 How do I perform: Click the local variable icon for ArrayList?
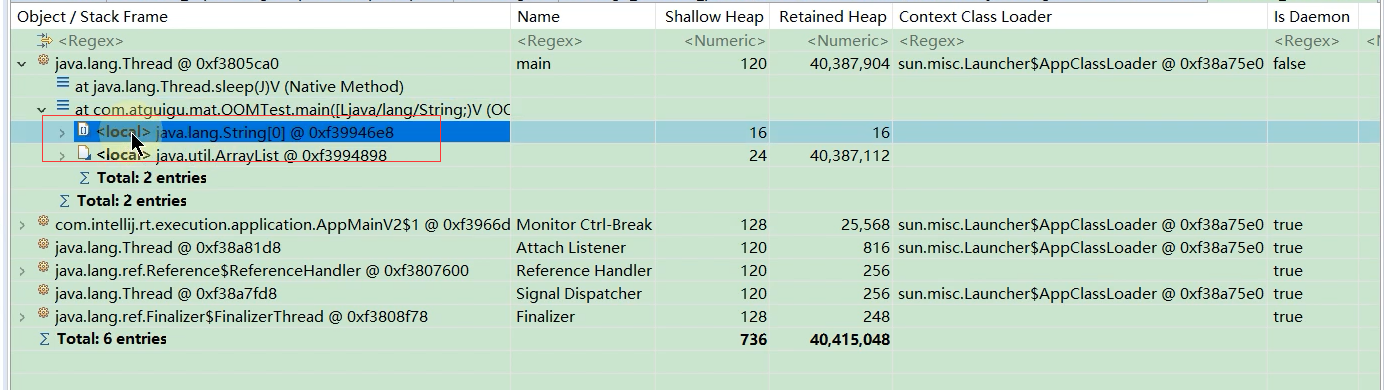pyautogui.click(x=84, y=154)
